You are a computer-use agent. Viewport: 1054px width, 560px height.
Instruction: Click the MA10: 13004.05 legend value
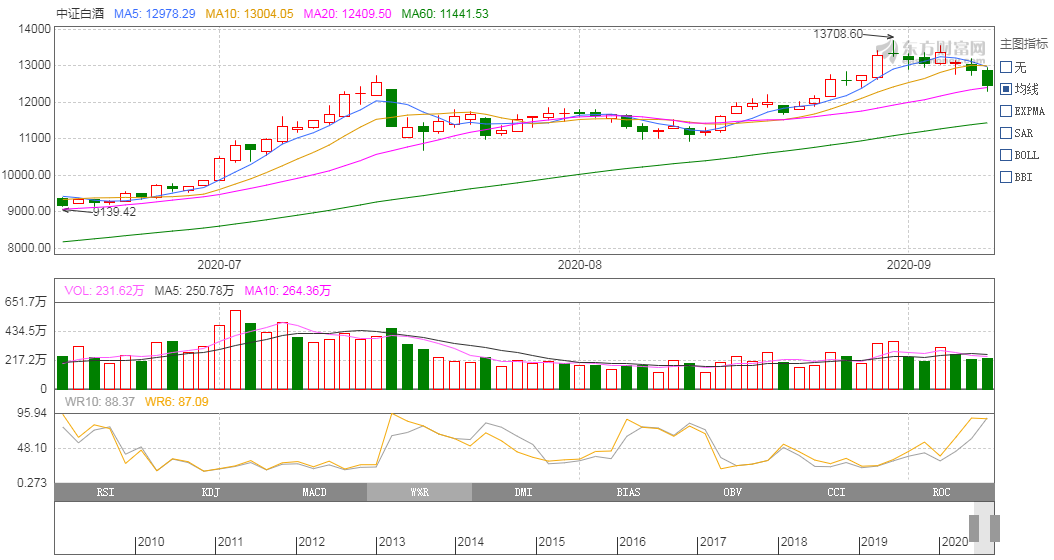pos(249,13)
